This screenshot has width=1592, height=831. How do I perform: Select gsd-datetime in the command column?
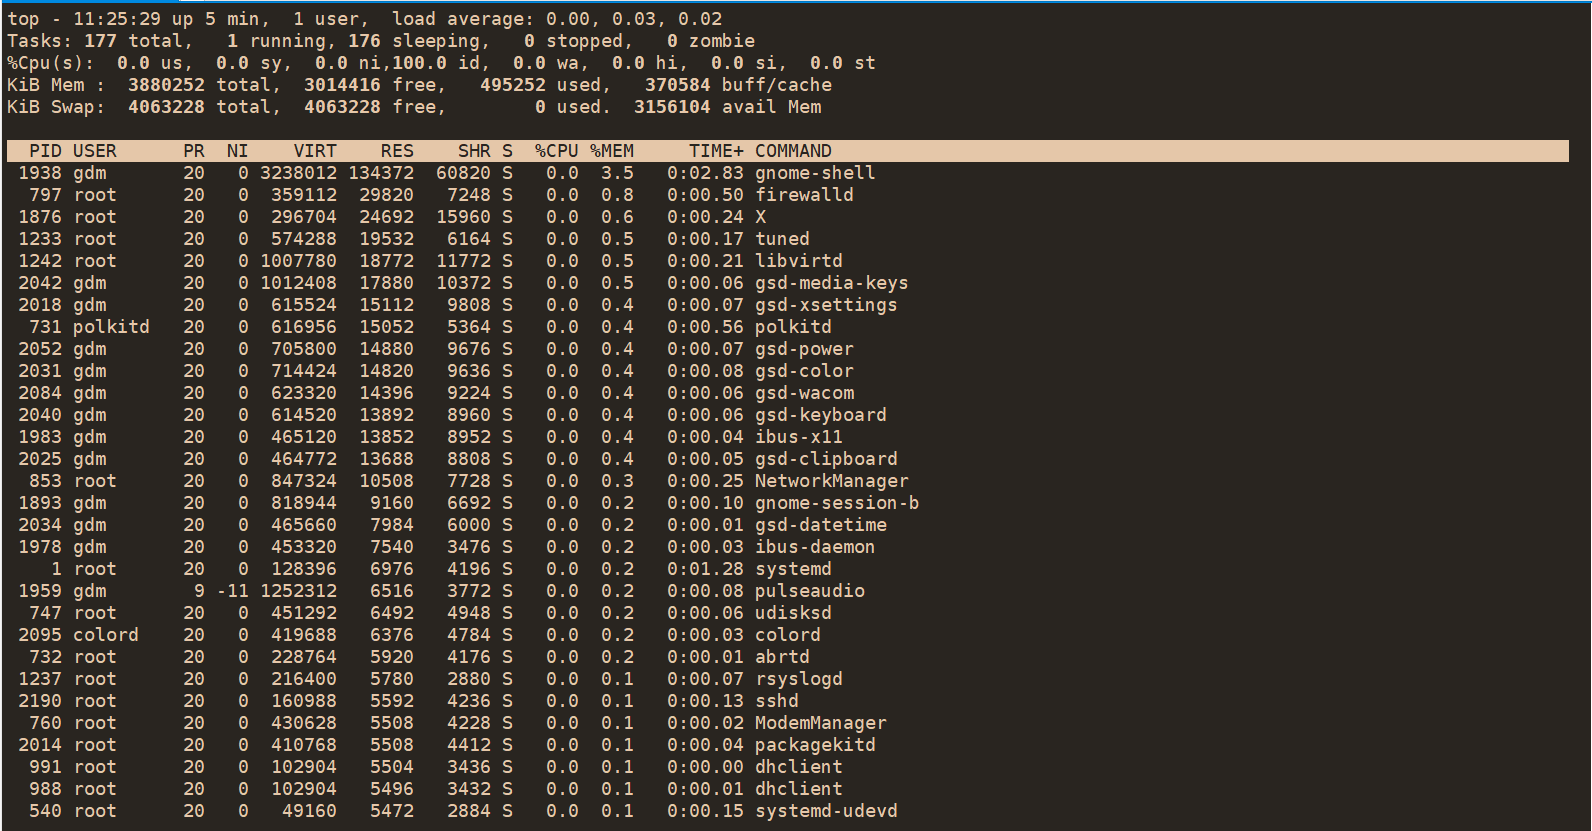click(821, 525)
